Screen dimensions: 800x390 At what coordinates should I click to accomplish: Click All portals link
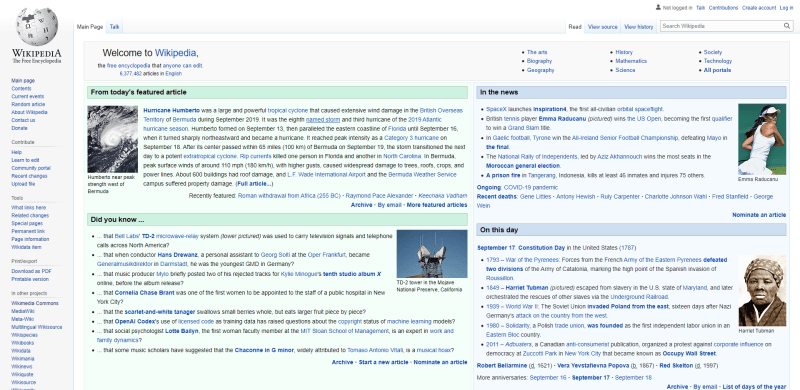(x=717, y=70)
